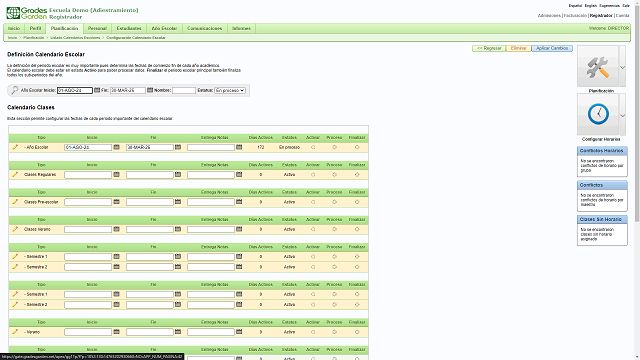Click the Aplicar Cambios button
Image resolution: width=640 pixels, height=360 pixels.
(x=552, y=48)
